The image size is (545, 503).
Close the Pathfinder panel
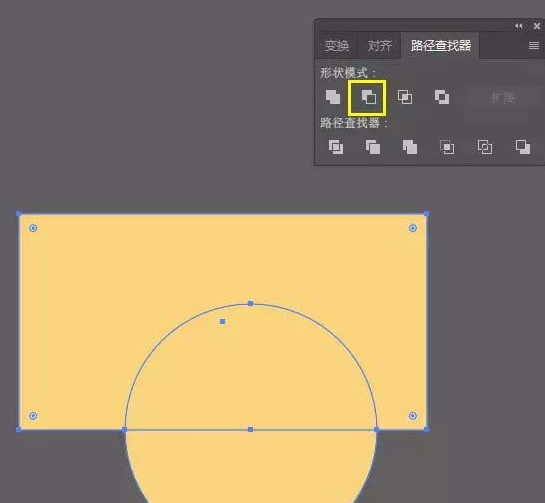click(537, 26)
